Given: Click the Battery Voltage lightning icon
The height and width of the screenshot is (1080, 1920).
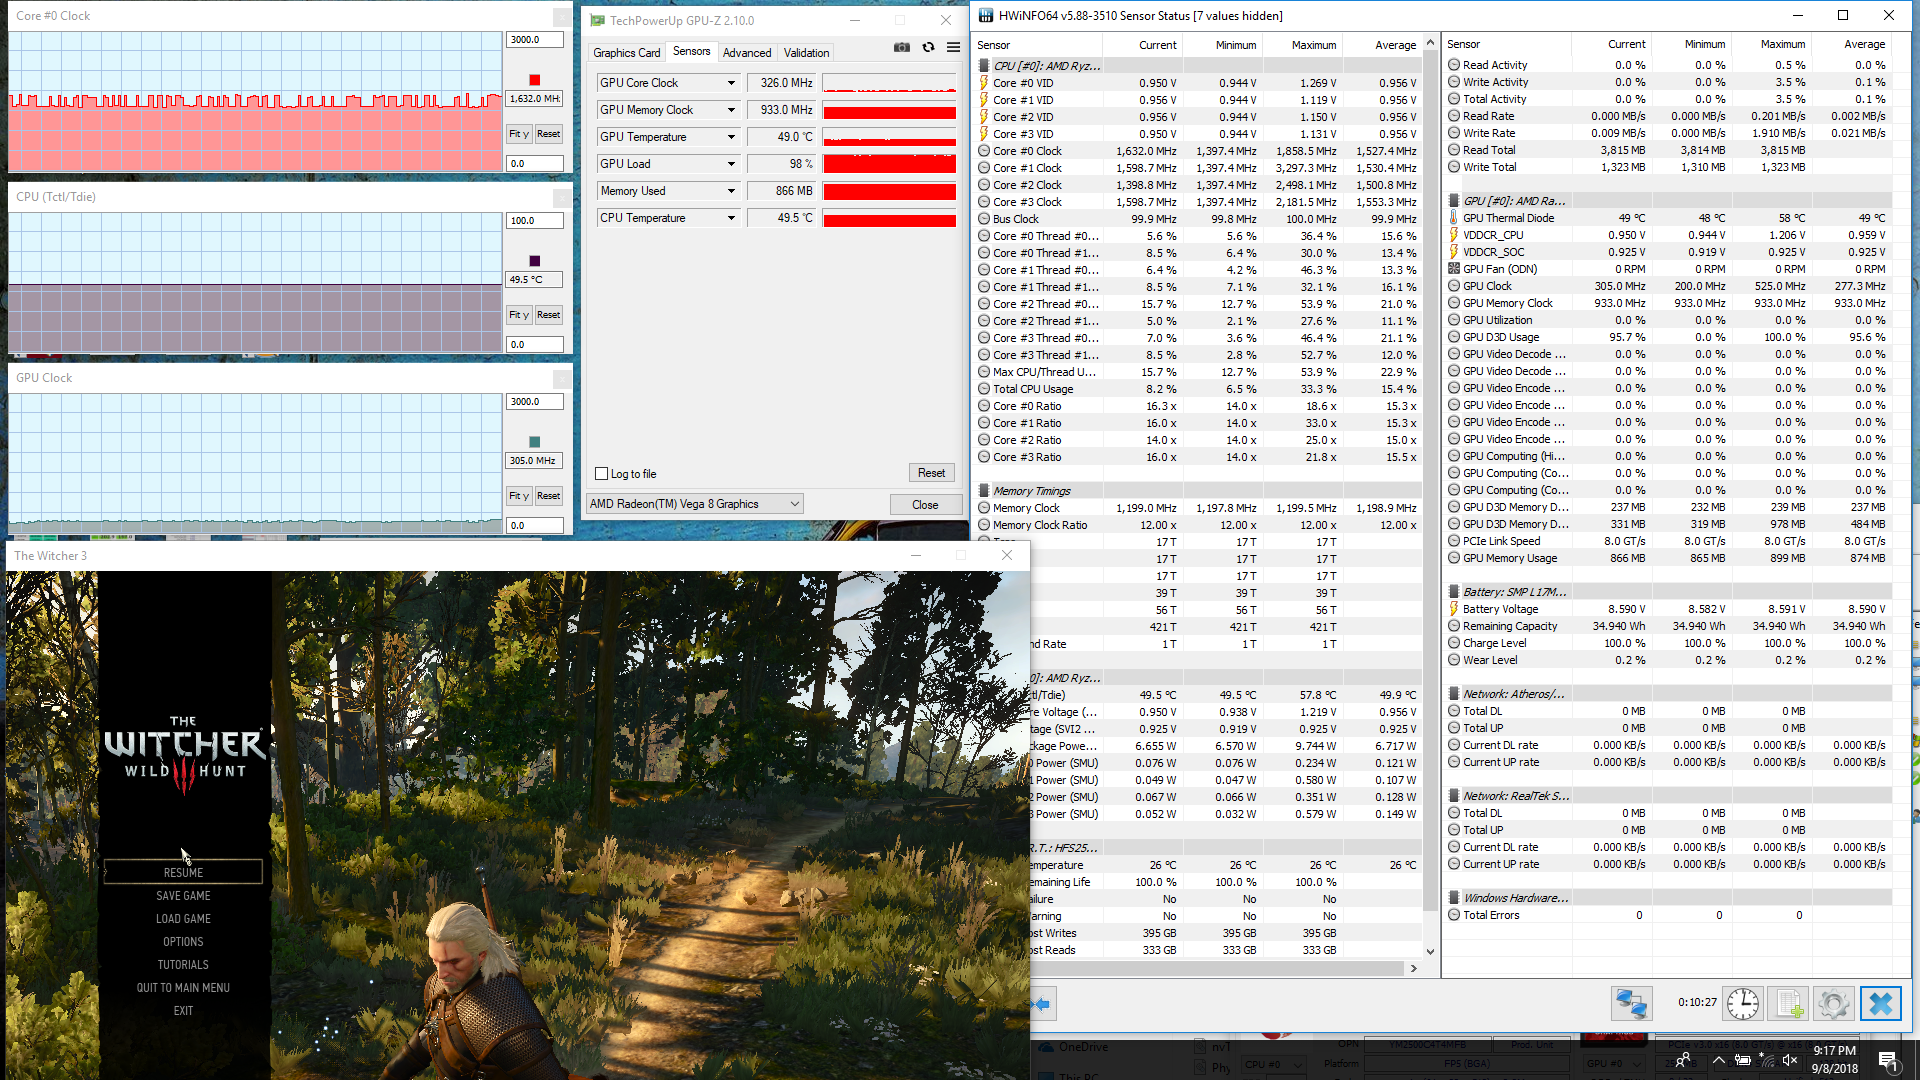Looking at the screenshot, I should point(1454,609).
